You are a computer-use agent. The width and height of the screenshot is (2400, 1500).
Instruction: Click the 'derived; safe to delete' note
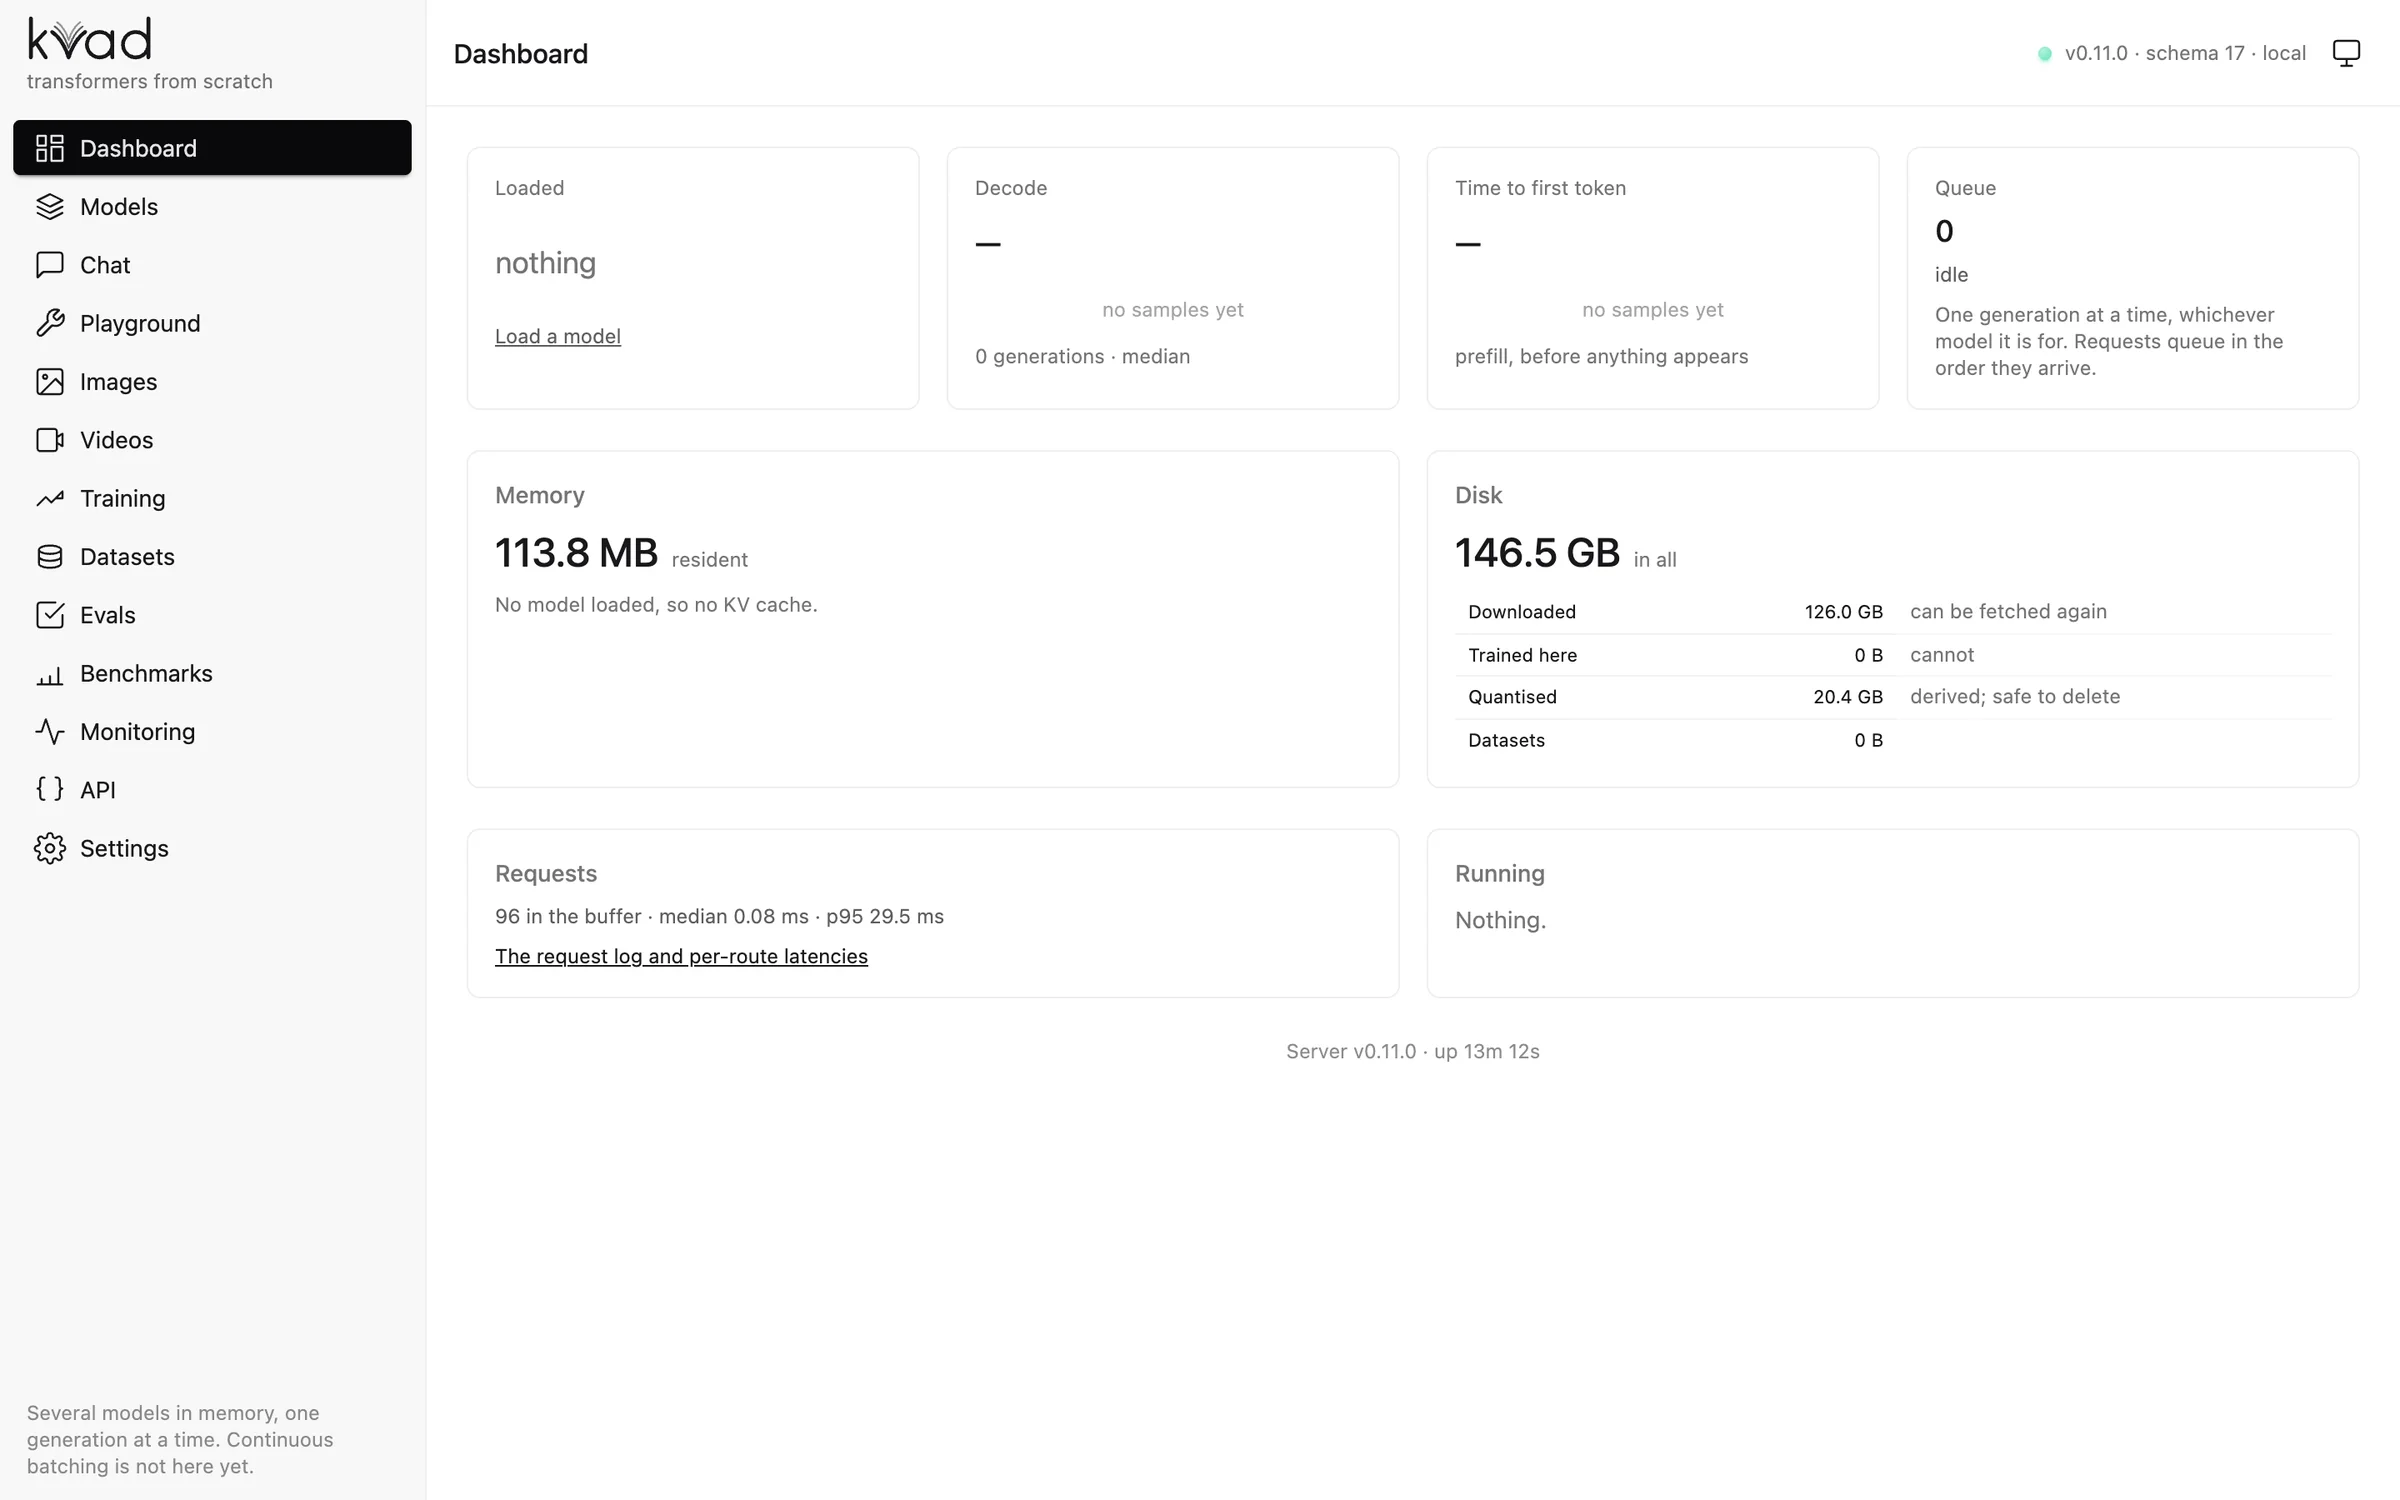click(2014, 696)
